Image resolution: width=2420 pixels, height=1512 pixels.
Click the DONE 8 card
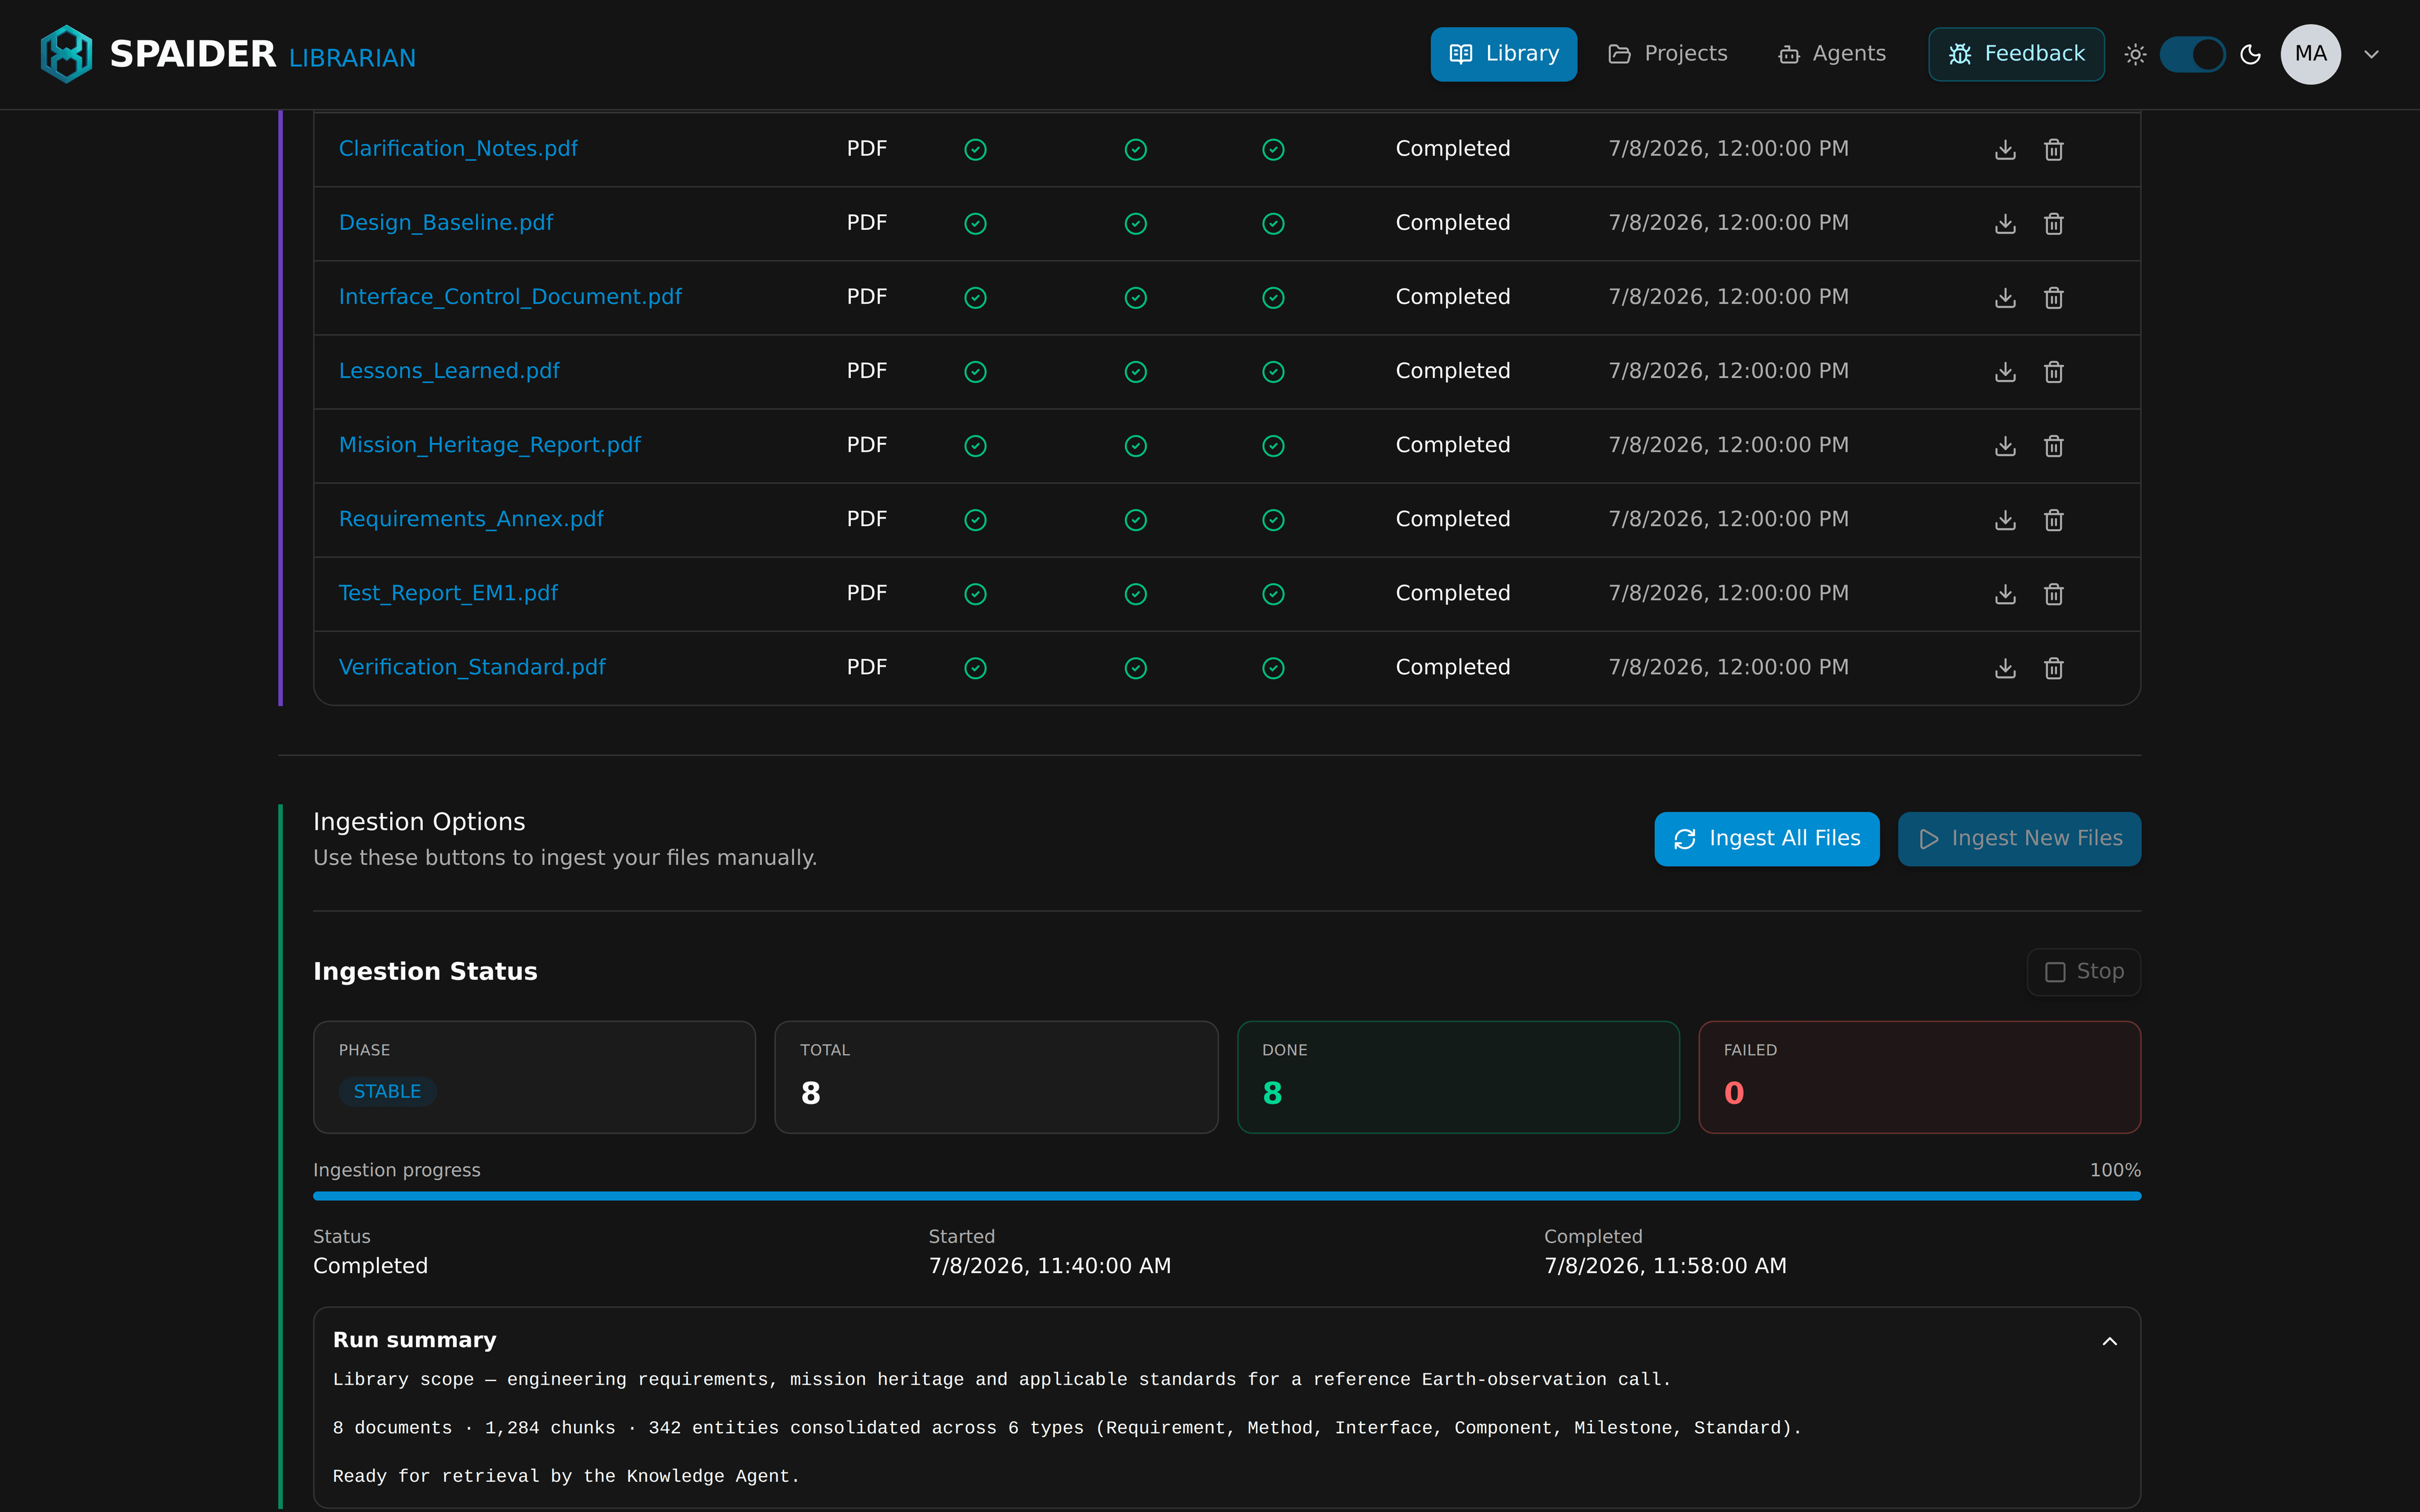[1458, 1077]
